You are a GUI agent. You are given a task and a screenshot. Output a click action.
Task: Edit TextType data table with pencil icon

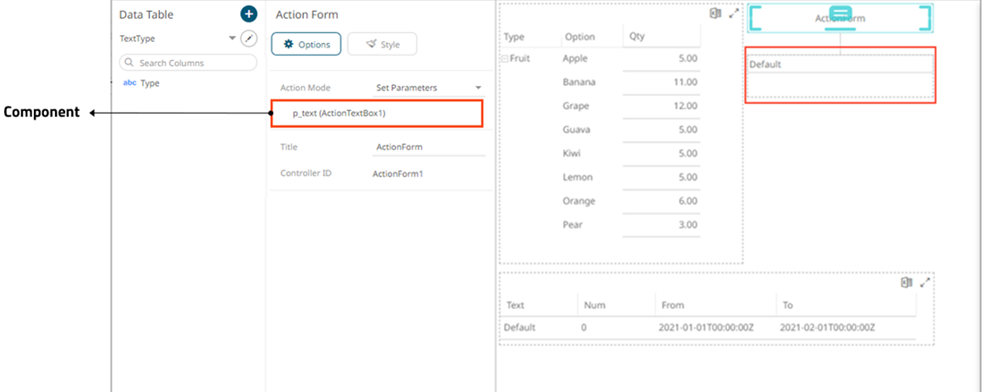point(249,39)
